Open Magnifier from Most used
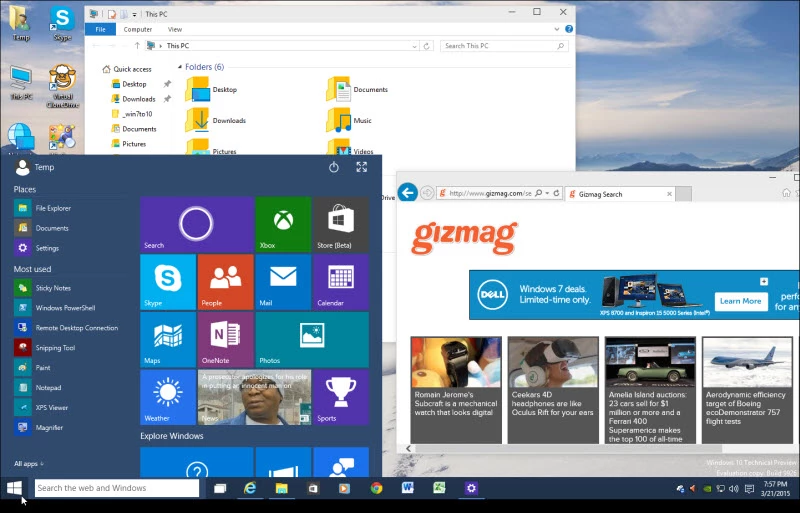Viewport: 800px width, 513px height. point(39,427)
